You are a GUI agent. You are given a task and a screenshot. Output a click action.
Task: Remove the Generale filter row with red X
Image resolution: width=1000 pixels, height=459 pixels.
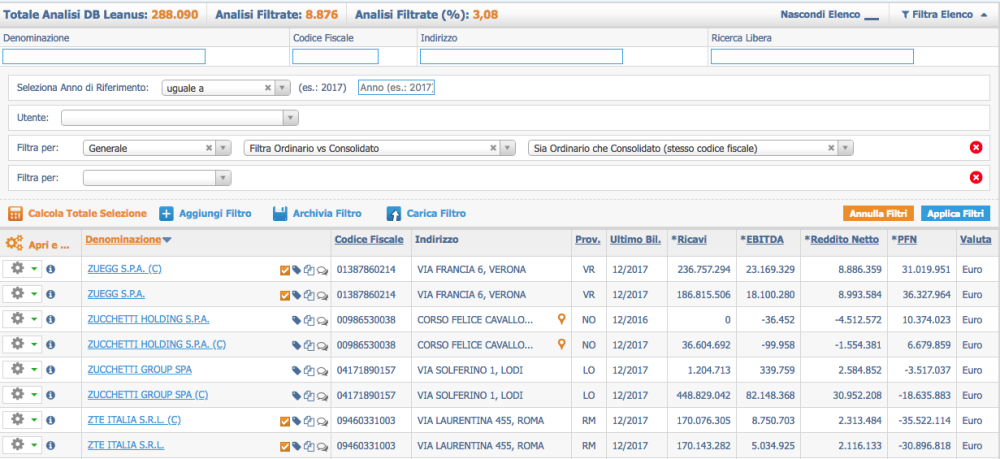tap(975, 148)
